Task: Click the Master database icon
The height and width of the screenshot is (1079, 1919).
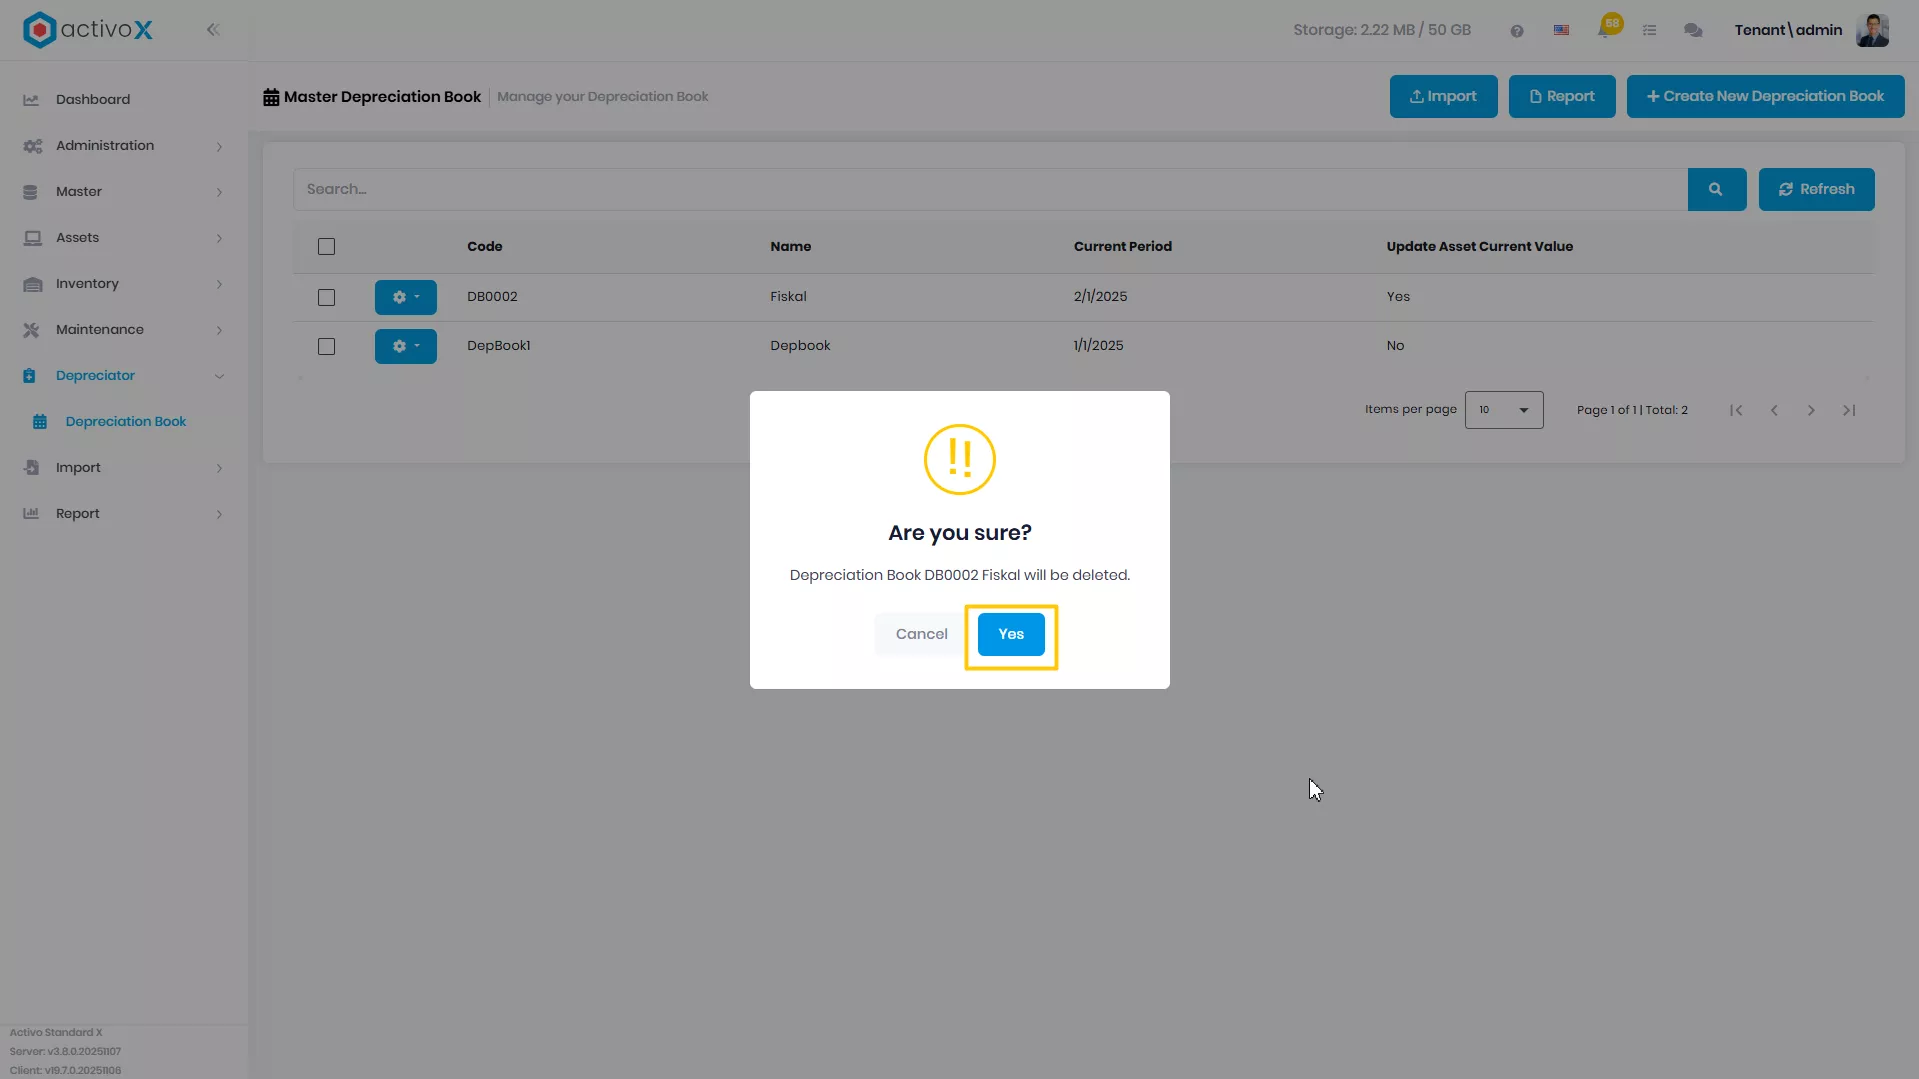Action: point(30,192)
